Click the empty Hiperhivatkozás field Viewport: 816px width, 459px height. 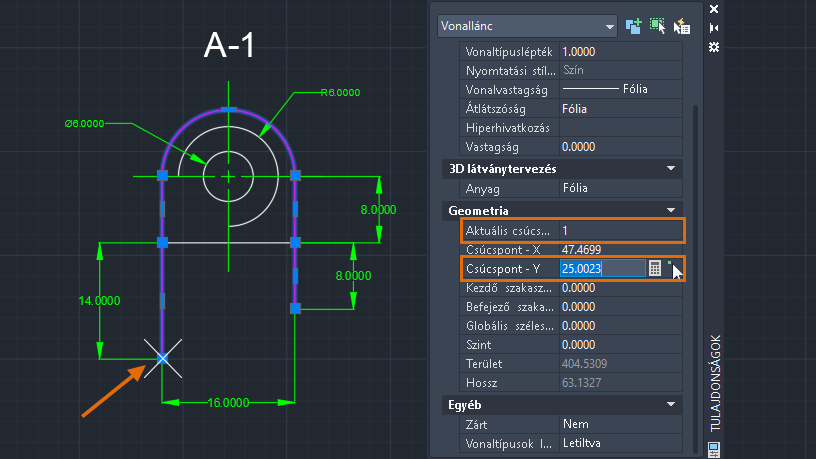pyautogui.click(x=620, y=128)
